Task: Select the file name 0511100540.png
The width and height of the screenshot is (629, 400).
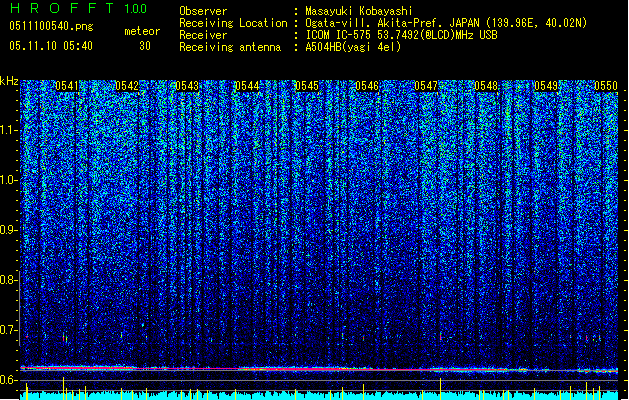Action: point(51,26)
